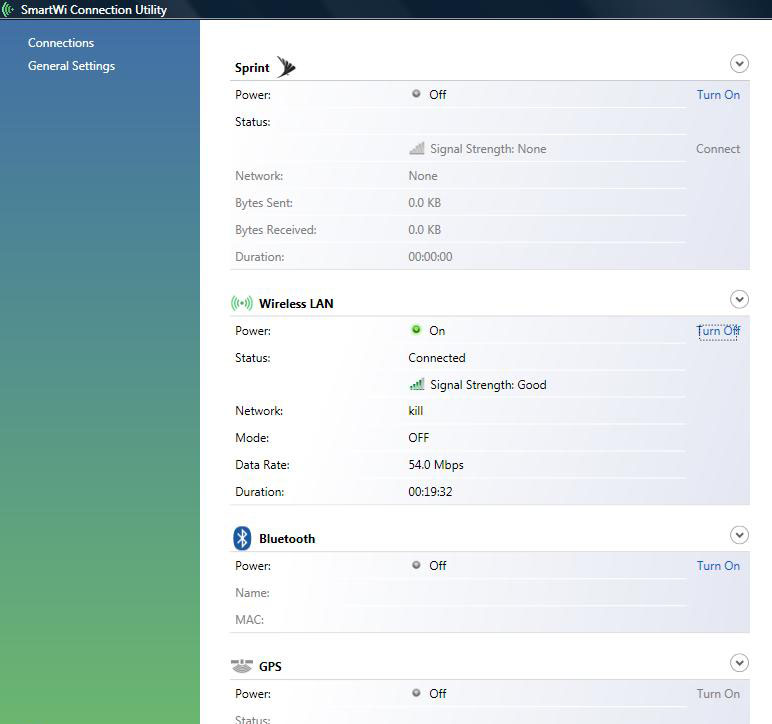Image resolution: width=772 pixels, height=724 pixels.
Task: Click the Wireless LAN radio-wave icon
Action: (242, 303)
